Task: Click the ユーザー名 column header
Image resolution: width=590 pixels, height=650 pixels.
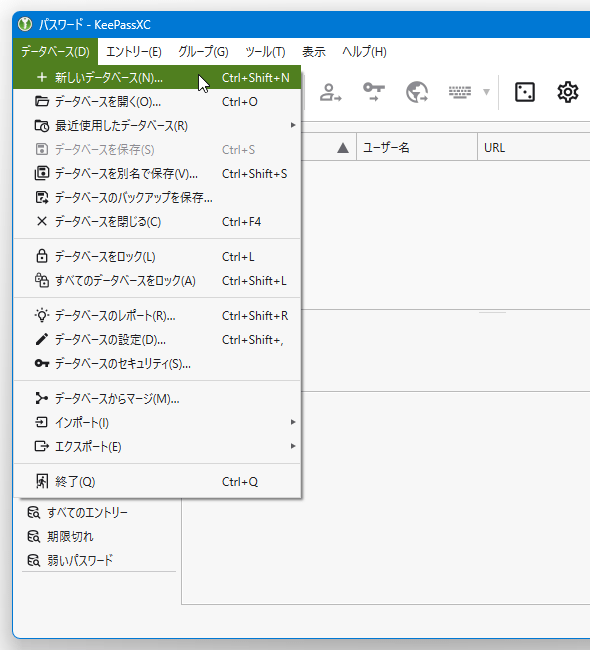Action: (x=417, y=147)
